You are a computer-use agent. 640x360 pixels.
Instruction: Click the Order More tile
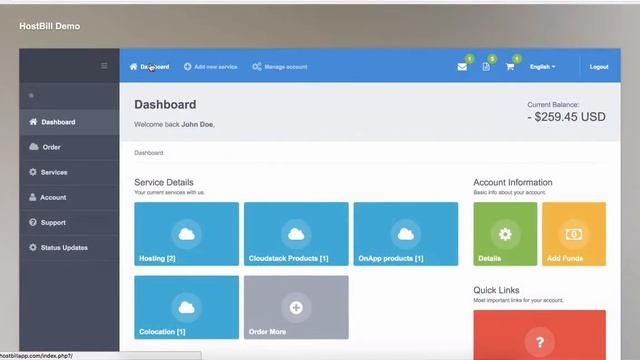pos(296,307)
